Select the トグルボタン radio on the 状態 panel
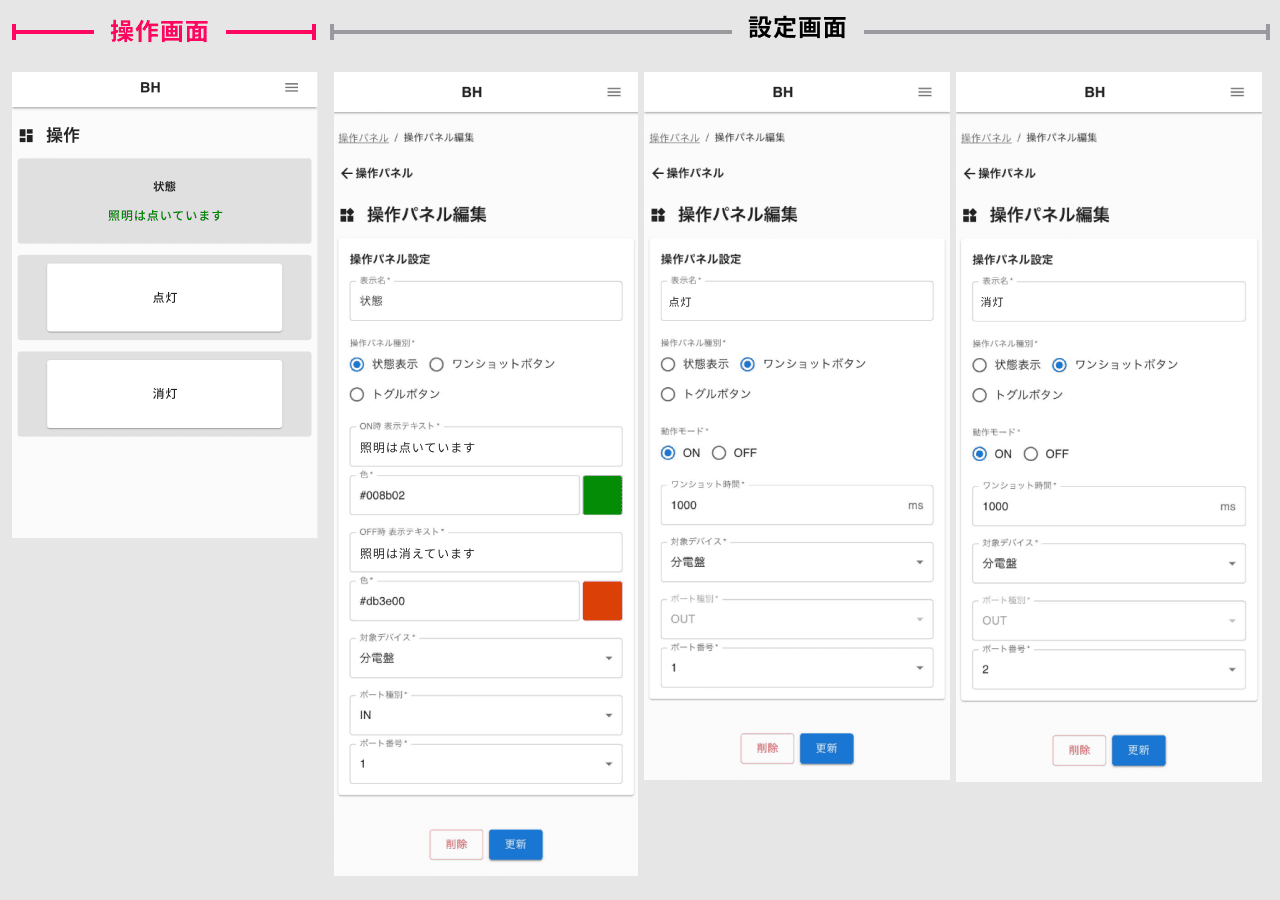The height and width of the screenshot is (900, 1280). coord(357,394)
